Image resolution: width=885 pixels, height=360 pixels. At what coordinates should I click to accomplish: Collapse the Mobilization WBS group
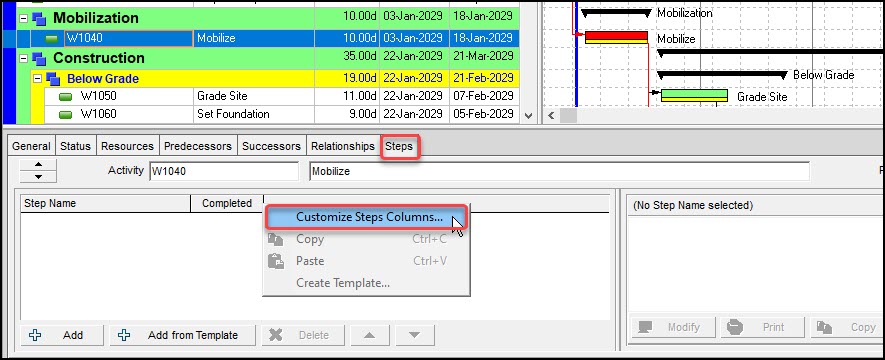23,18
